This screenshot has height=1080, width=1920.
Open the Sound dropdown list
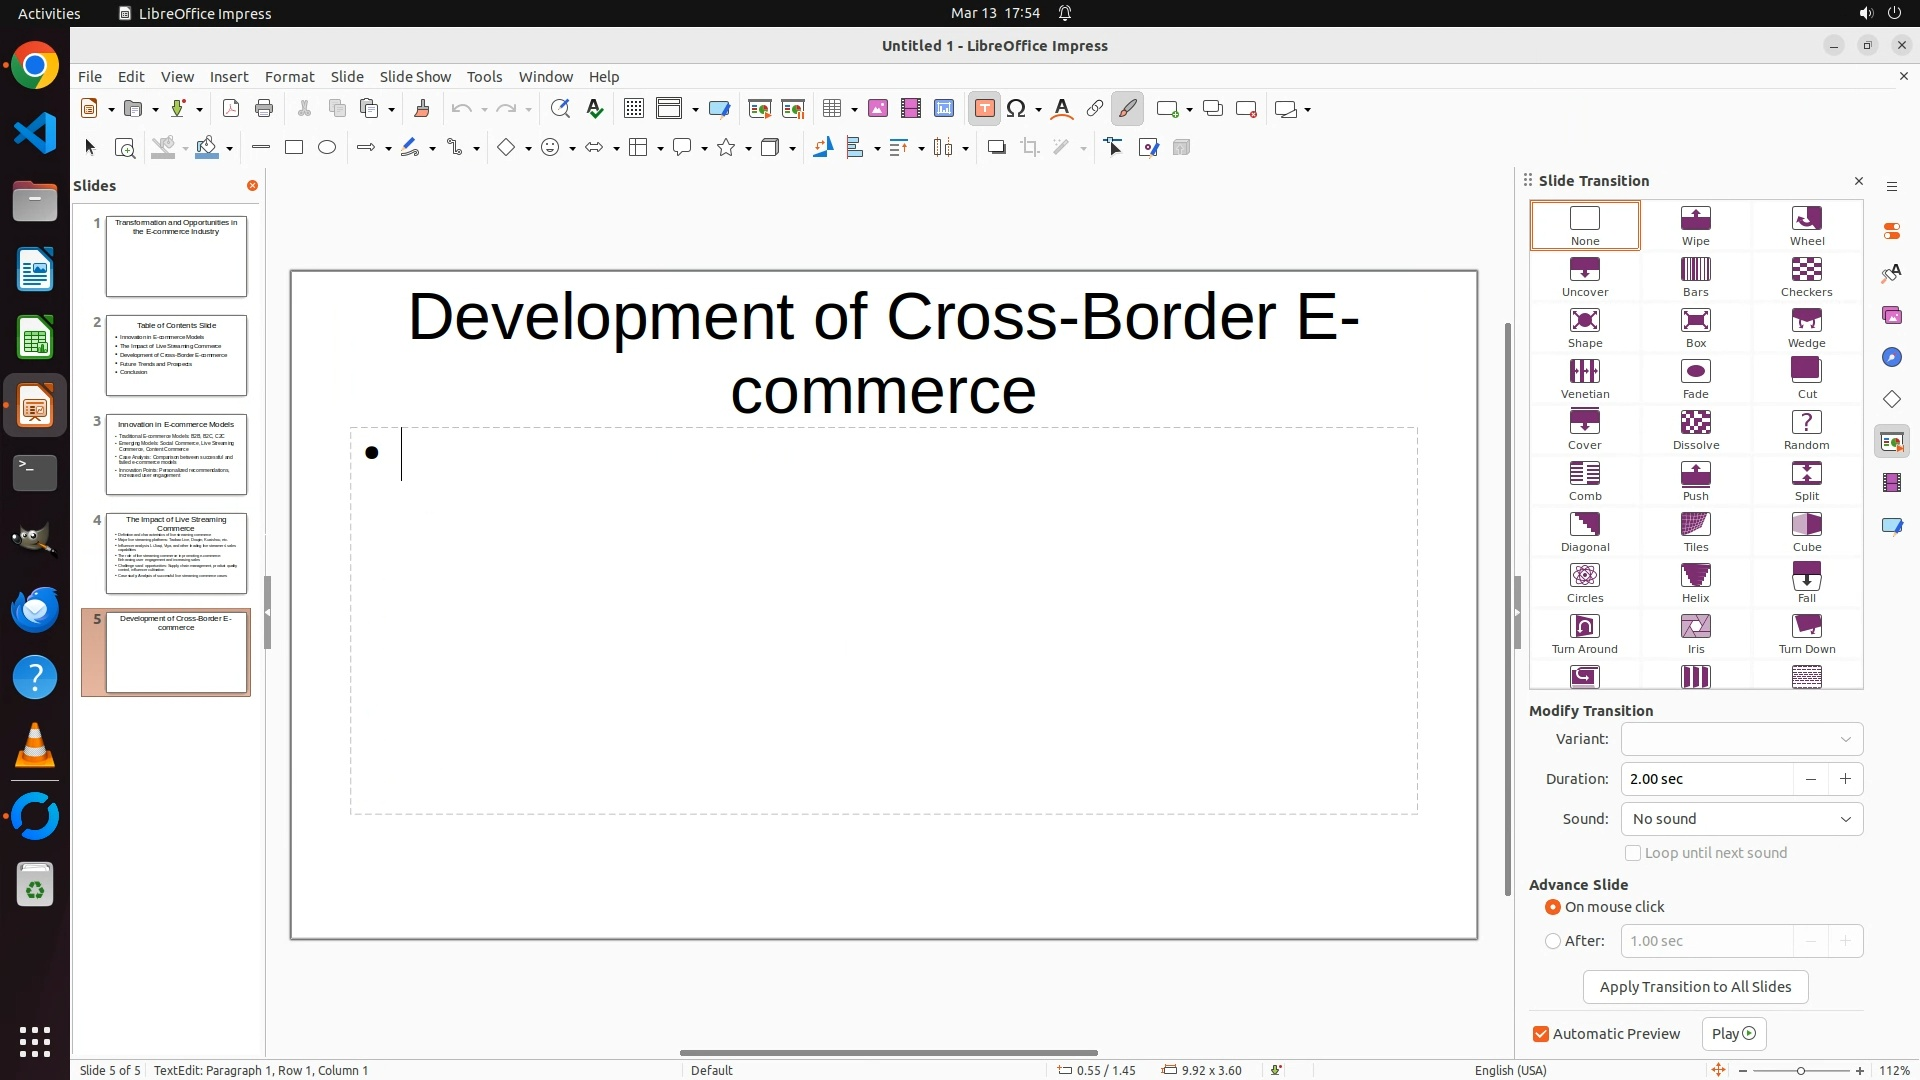(x=1741, y=819)
